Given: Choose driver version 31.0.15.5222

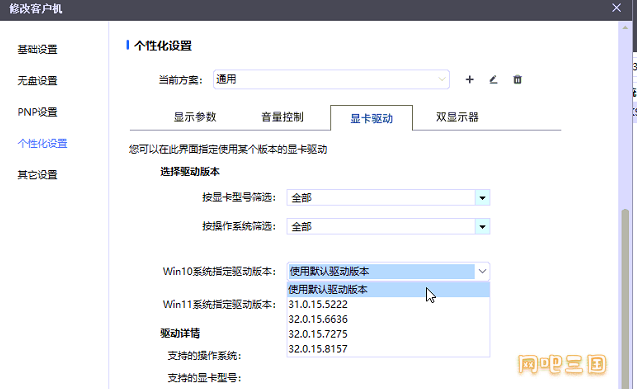Looking at the screenshot, I should 388,304.
